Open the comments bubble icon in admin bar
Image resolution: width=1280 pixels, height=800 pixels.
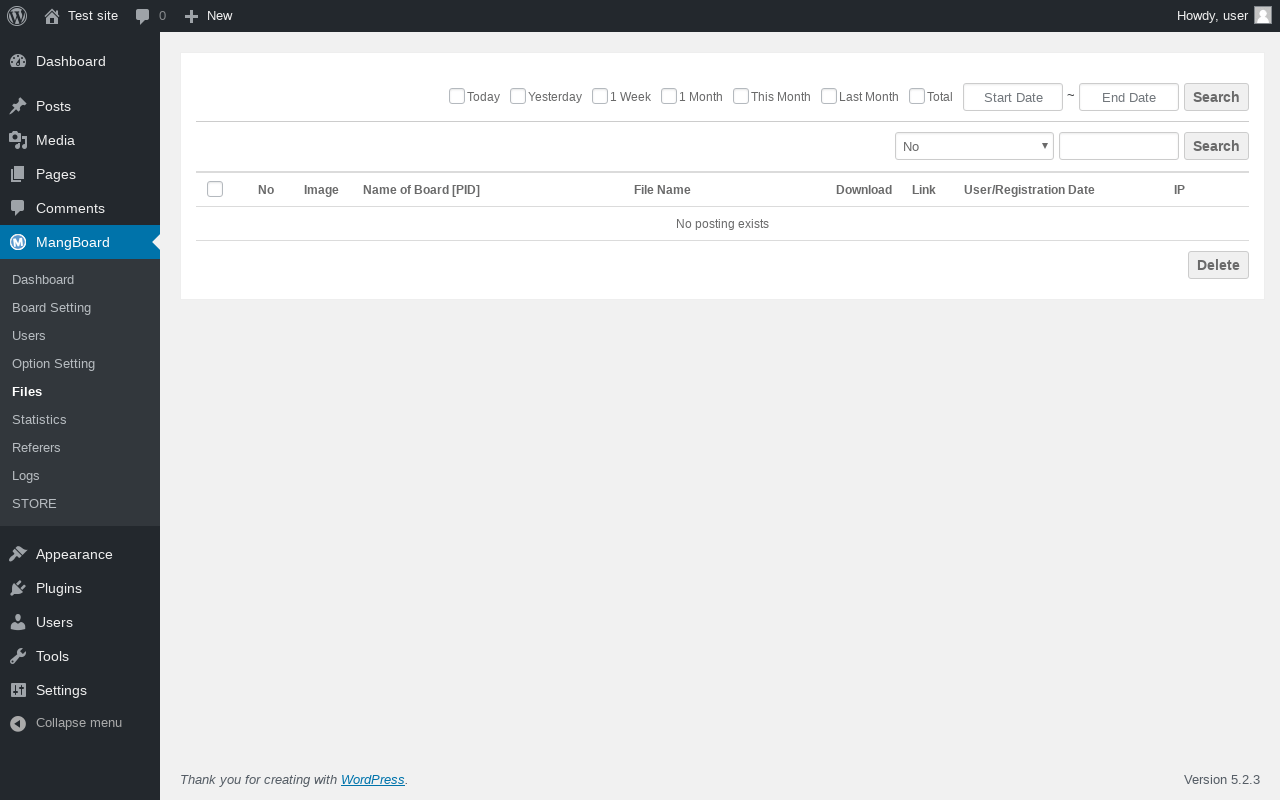(x=143, y=16)
